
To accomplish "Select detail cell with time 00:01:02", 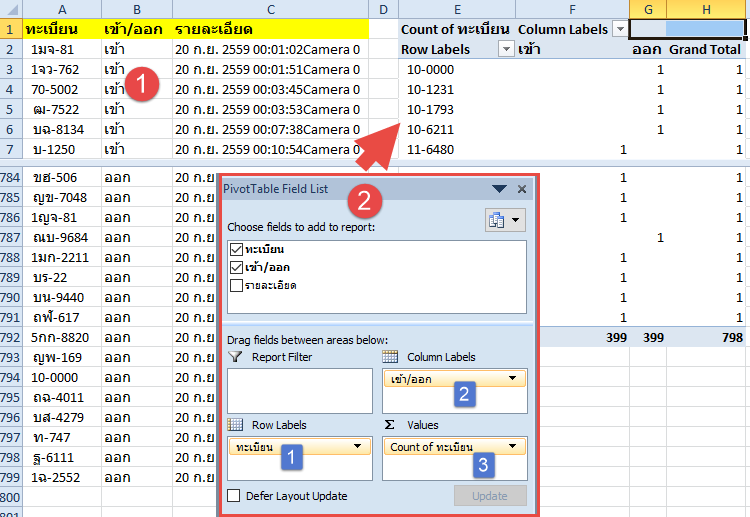I will point(271,49).
